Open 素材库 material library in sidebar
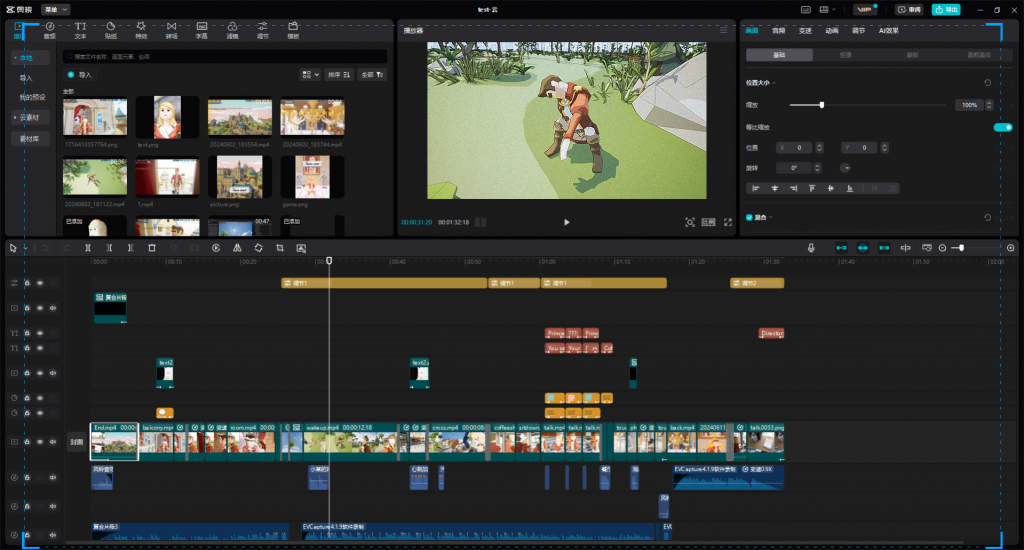This screenshot has height=550, width=1024. [29, 139]
